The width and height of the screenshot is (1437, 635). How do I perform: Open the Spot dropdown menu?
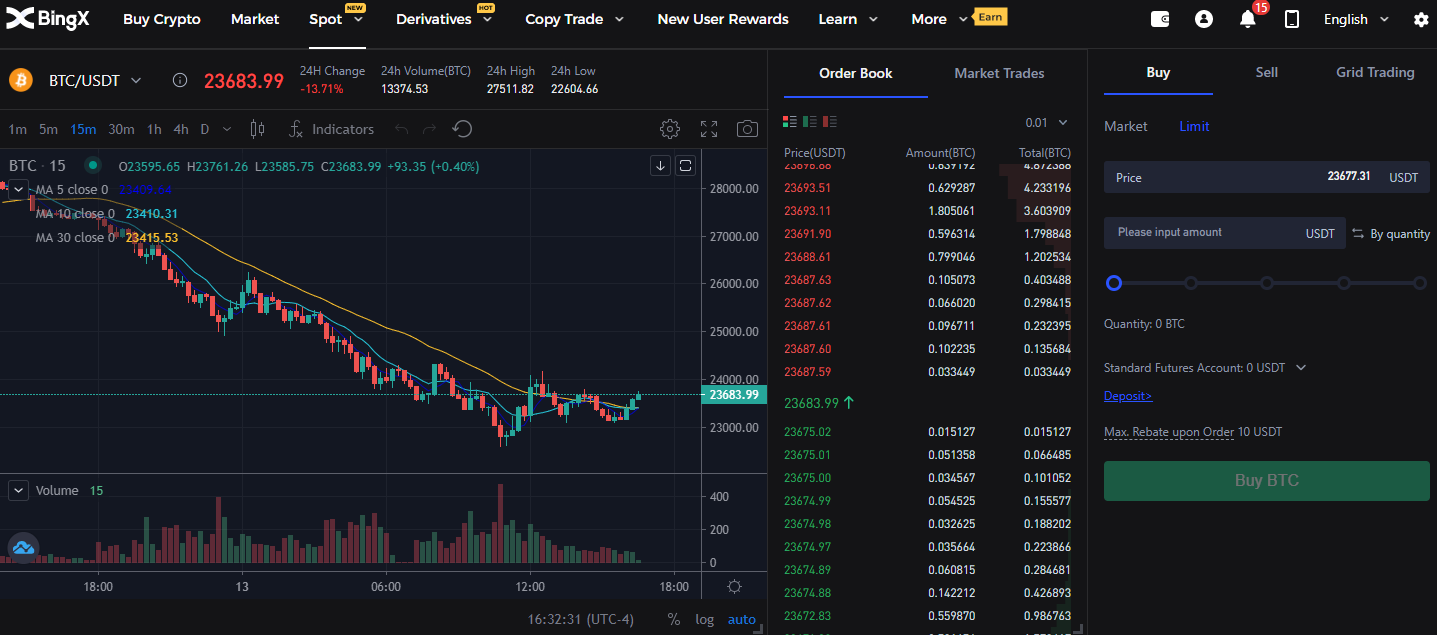coord(337,19)
